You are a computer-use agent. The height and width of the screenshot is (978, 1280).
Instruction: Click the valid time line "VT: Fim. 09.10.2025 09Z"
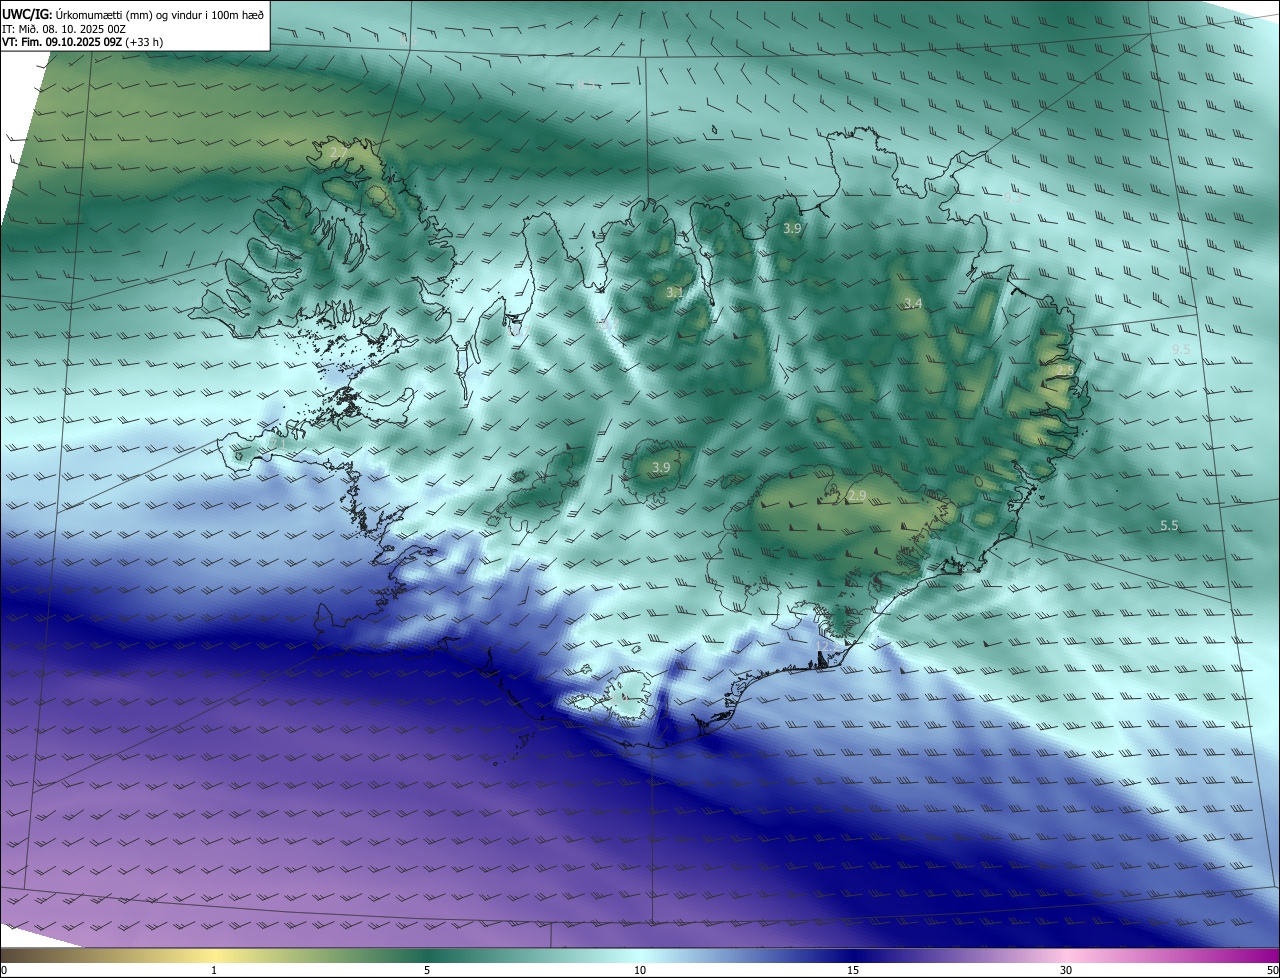point(63,42)
